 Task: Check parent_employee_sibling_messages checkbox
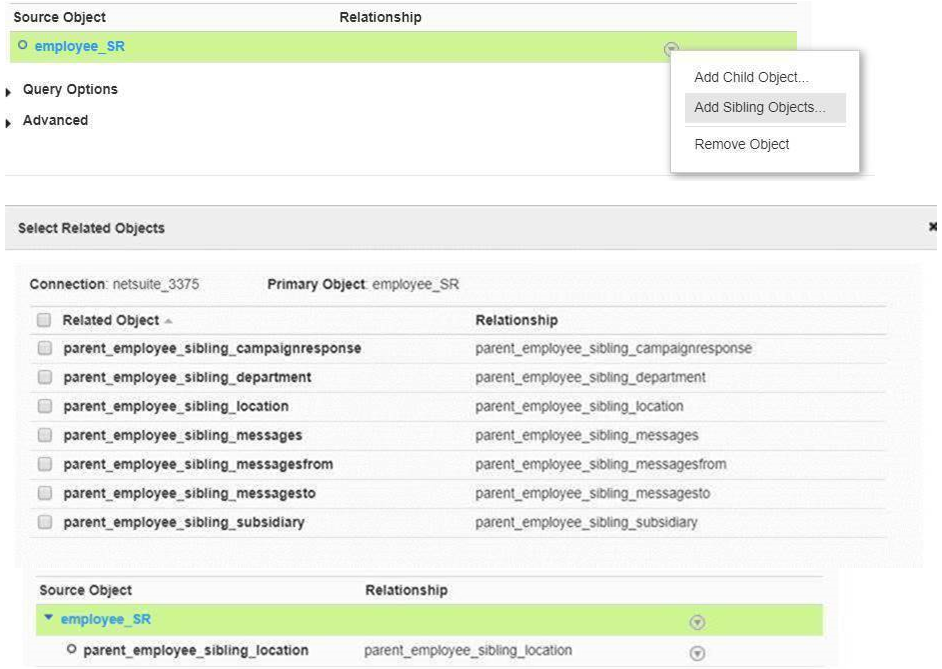coord(44,435)
